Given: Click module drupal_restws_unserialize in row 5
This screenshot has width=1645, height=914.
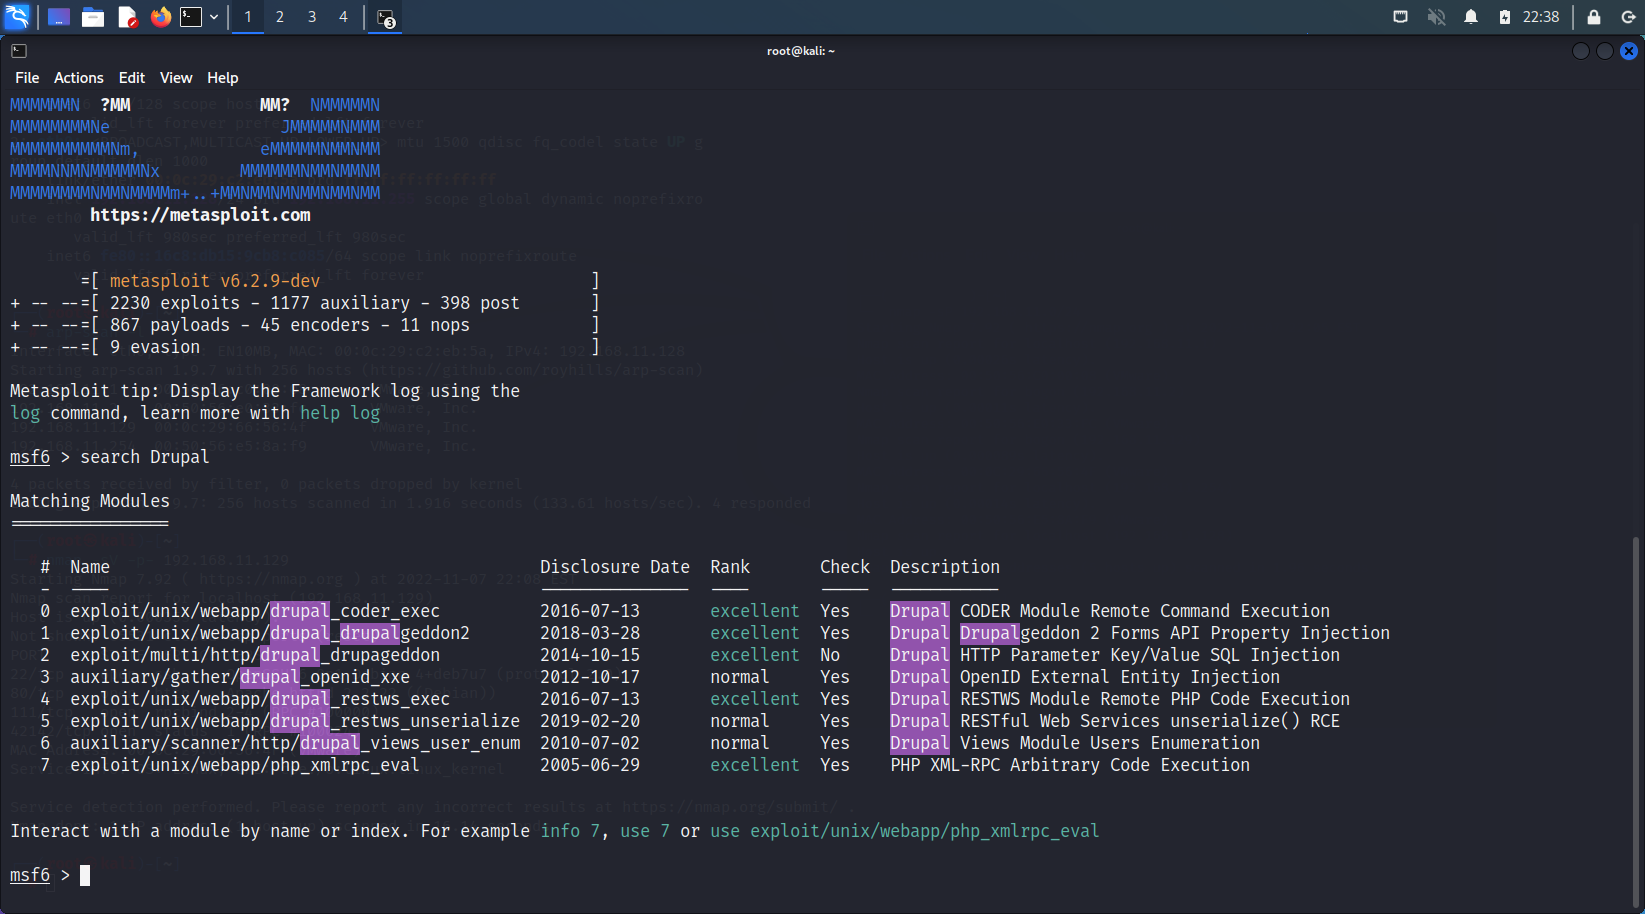Looking at the screenshot, I should pyautogui.click(x=295, y=721).
